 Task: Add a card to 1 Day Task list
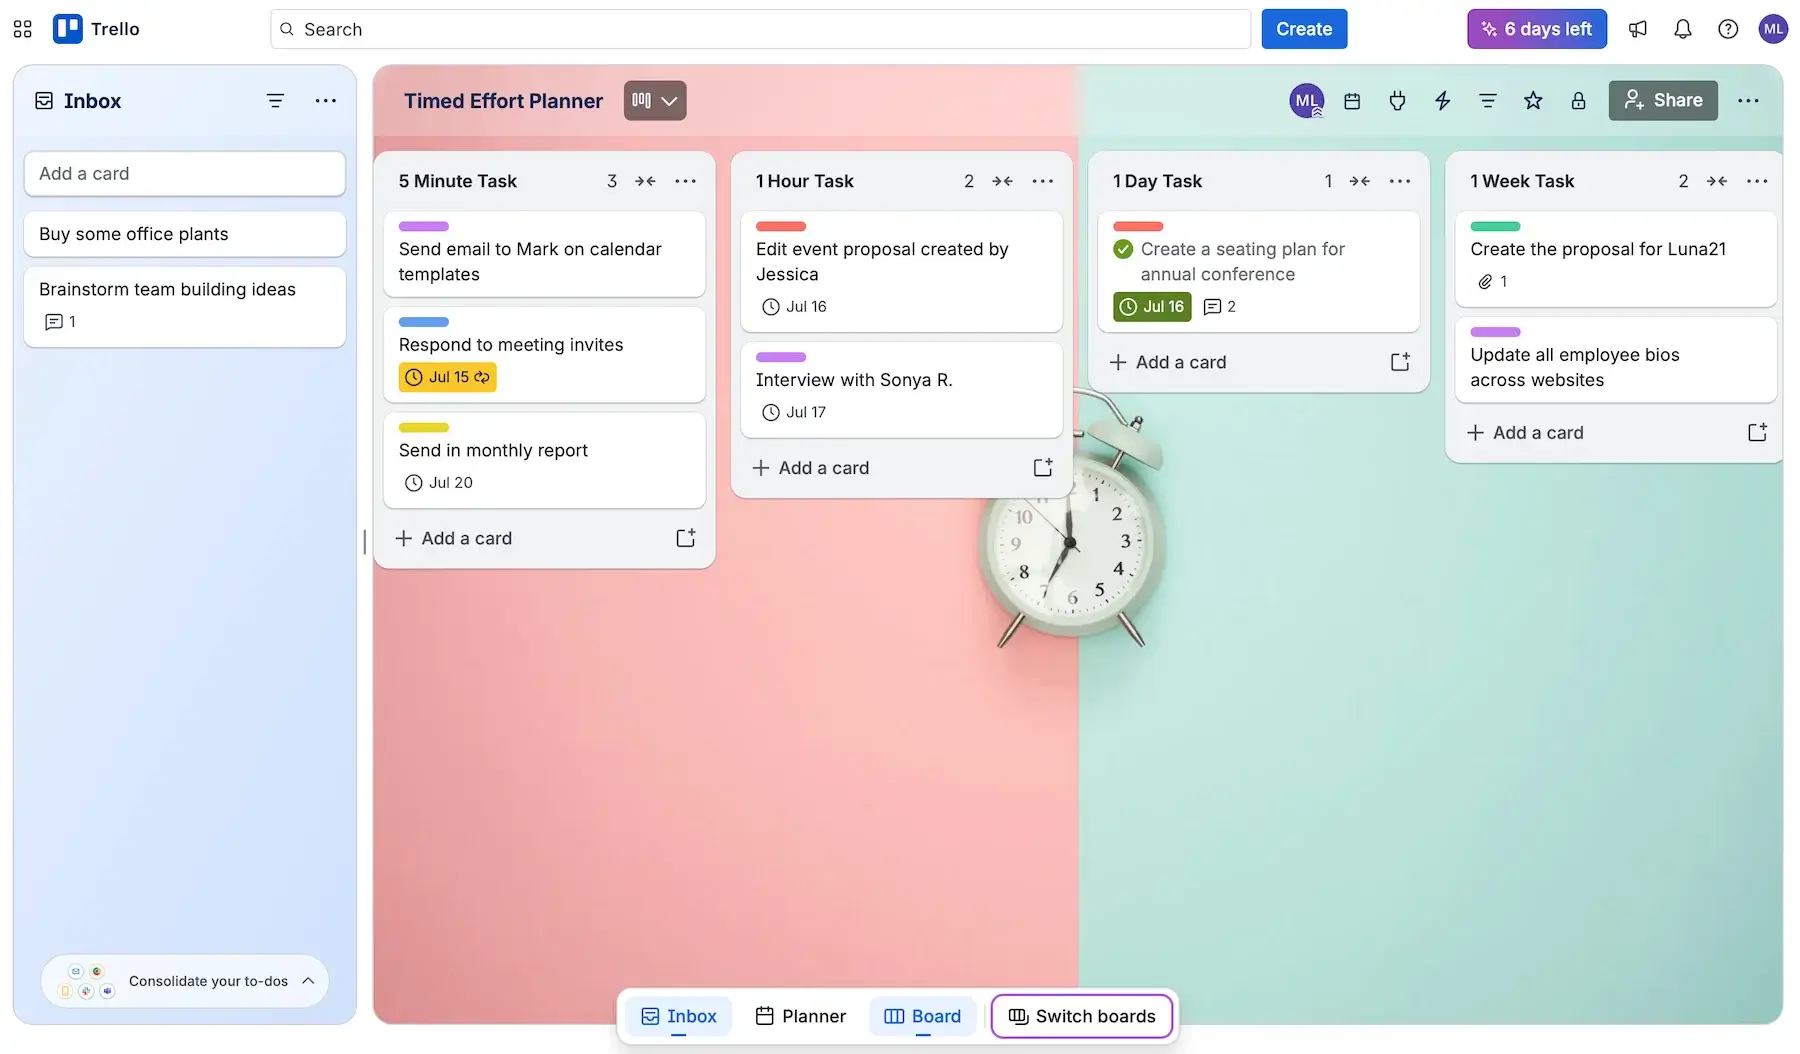pos(1168,362)
